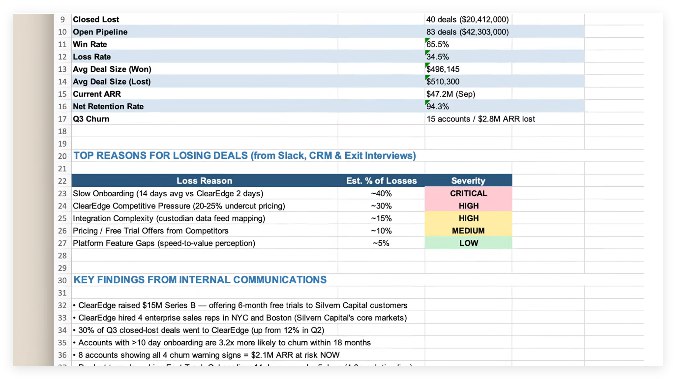Image resolution: width=676 pixels, height=379 pixels.
Task: Click row 36 header number
Action: pyautogui.click(x=63, y=355)
